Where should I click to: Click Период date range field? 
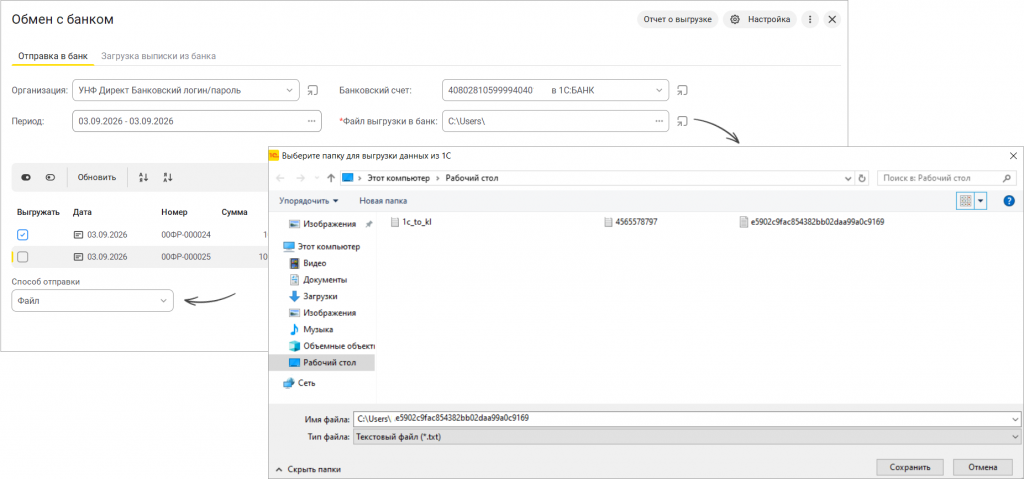tap(197, 121)
